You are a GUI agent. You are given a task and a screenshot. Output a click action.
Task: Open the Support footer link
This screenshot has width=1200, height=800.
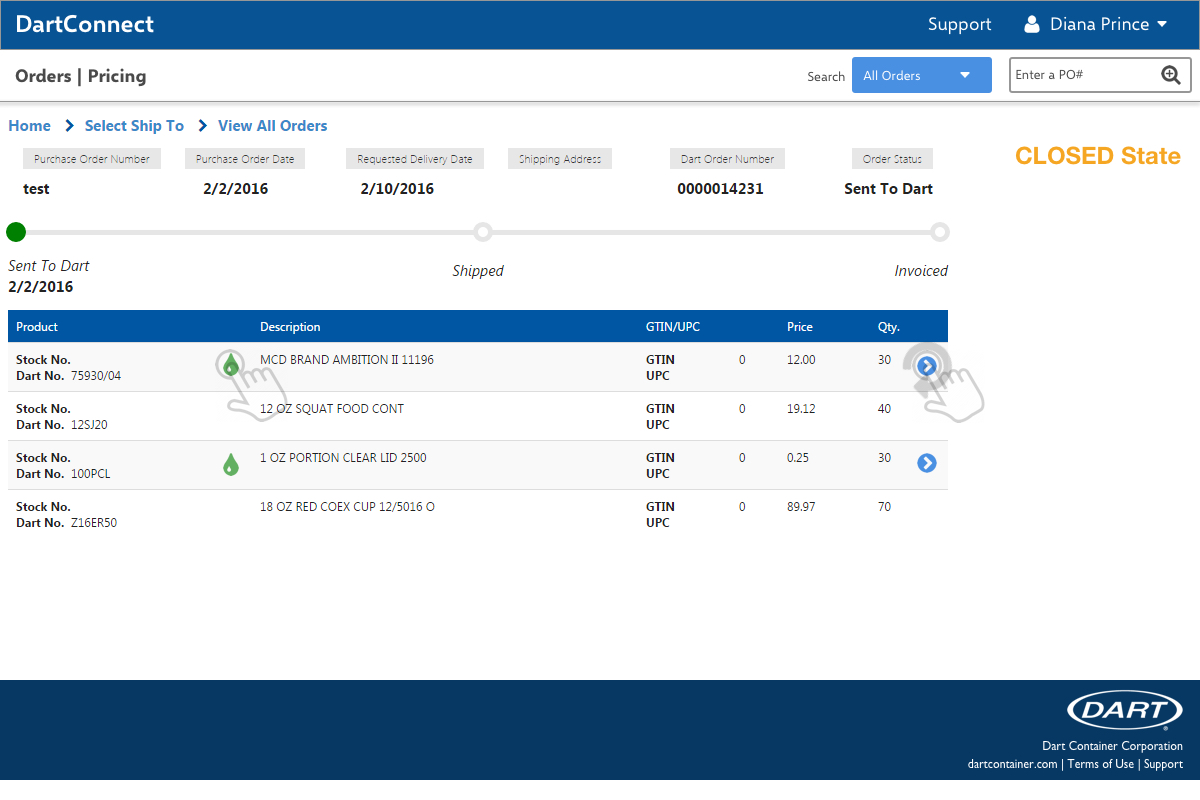tap(1163, 764)
